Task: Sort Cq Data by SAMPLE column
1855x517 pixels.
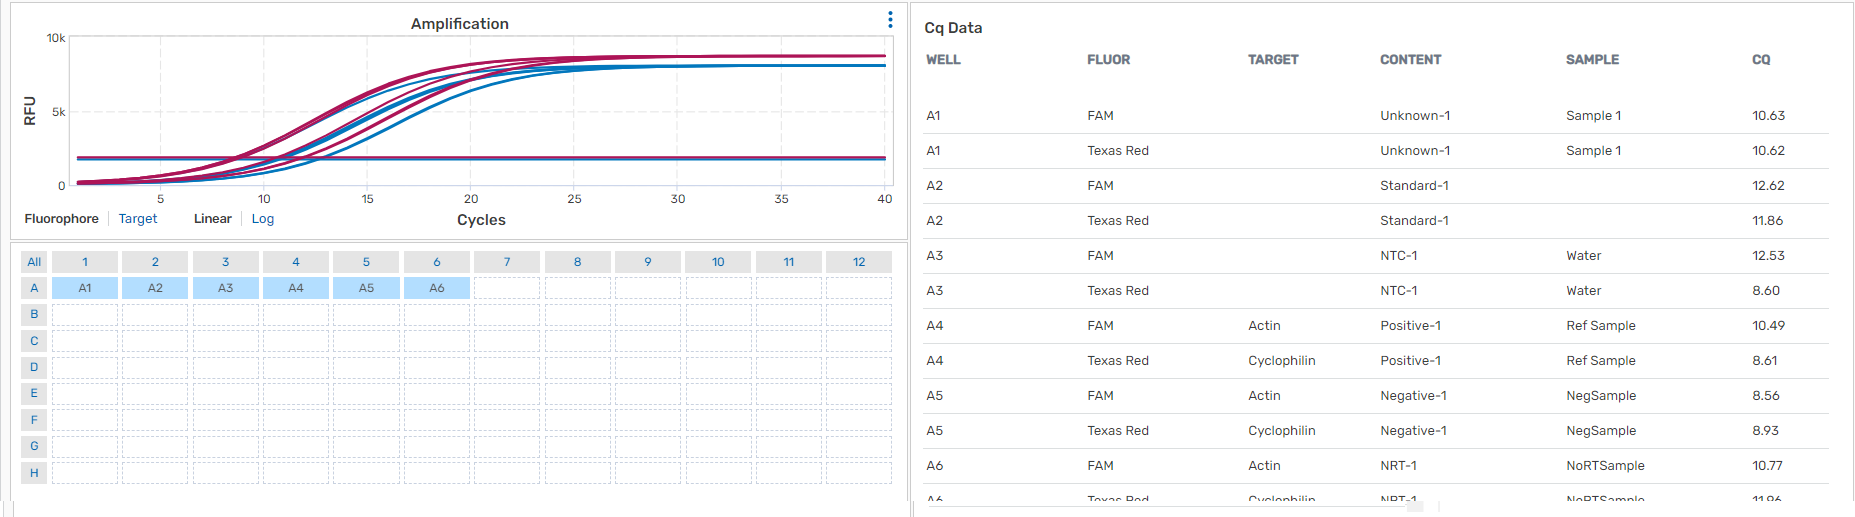Action: tap(1592, 60)
